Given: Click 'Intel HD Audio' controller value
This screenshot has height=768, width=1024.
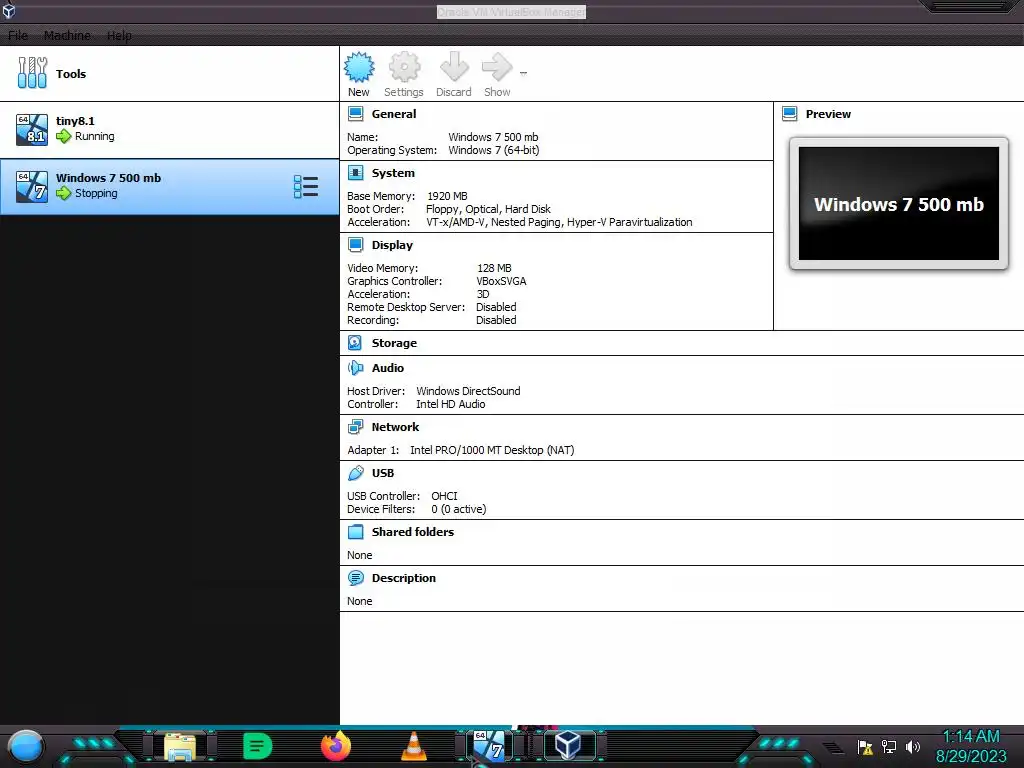Looking at the screenshot, I should [x=451, y=404].
